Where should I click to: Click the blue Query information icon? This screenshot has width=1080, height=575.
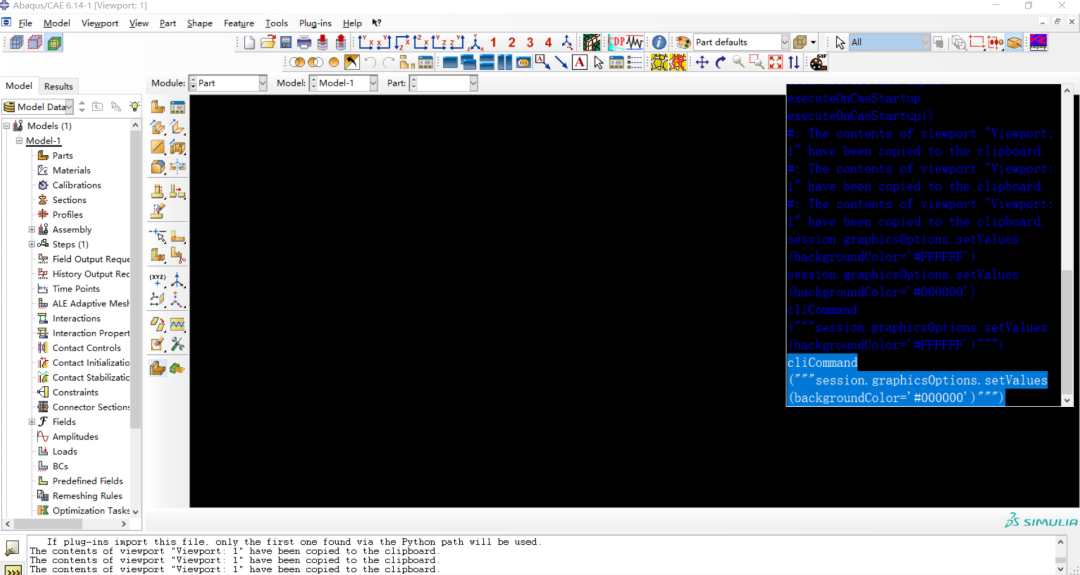(x=659, y=43)
